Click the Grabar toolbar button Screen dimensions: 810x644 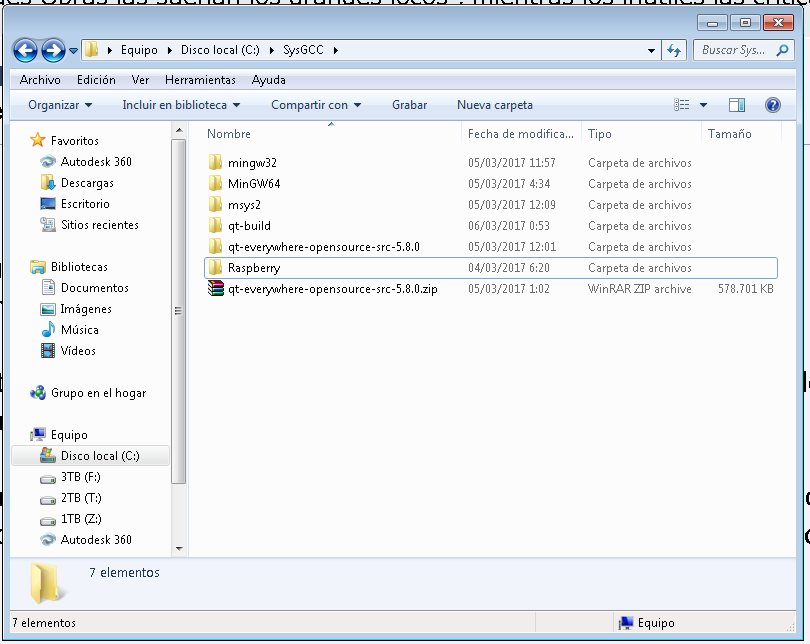point(410,105)
